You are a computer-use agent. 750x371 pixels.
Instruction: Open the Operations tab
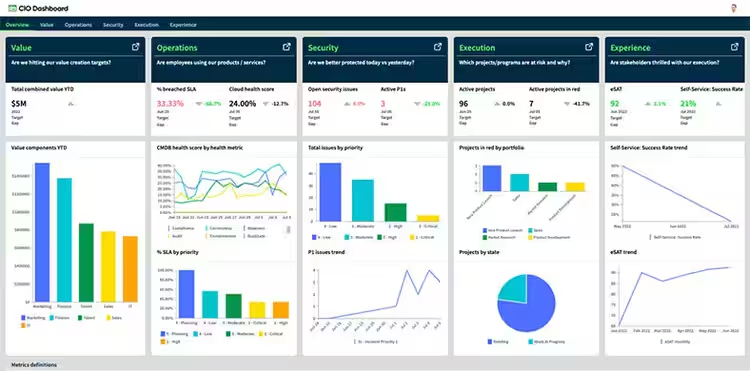[78, 25]
